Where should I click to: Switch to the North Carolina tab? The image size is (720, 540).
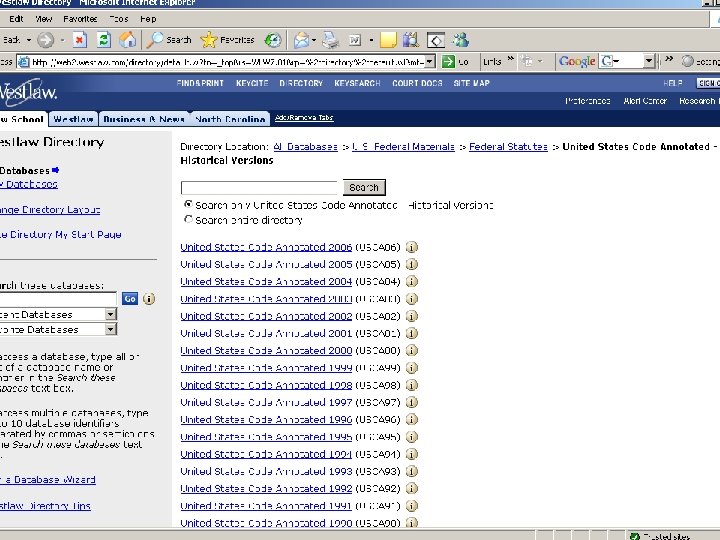click(230, 119)
